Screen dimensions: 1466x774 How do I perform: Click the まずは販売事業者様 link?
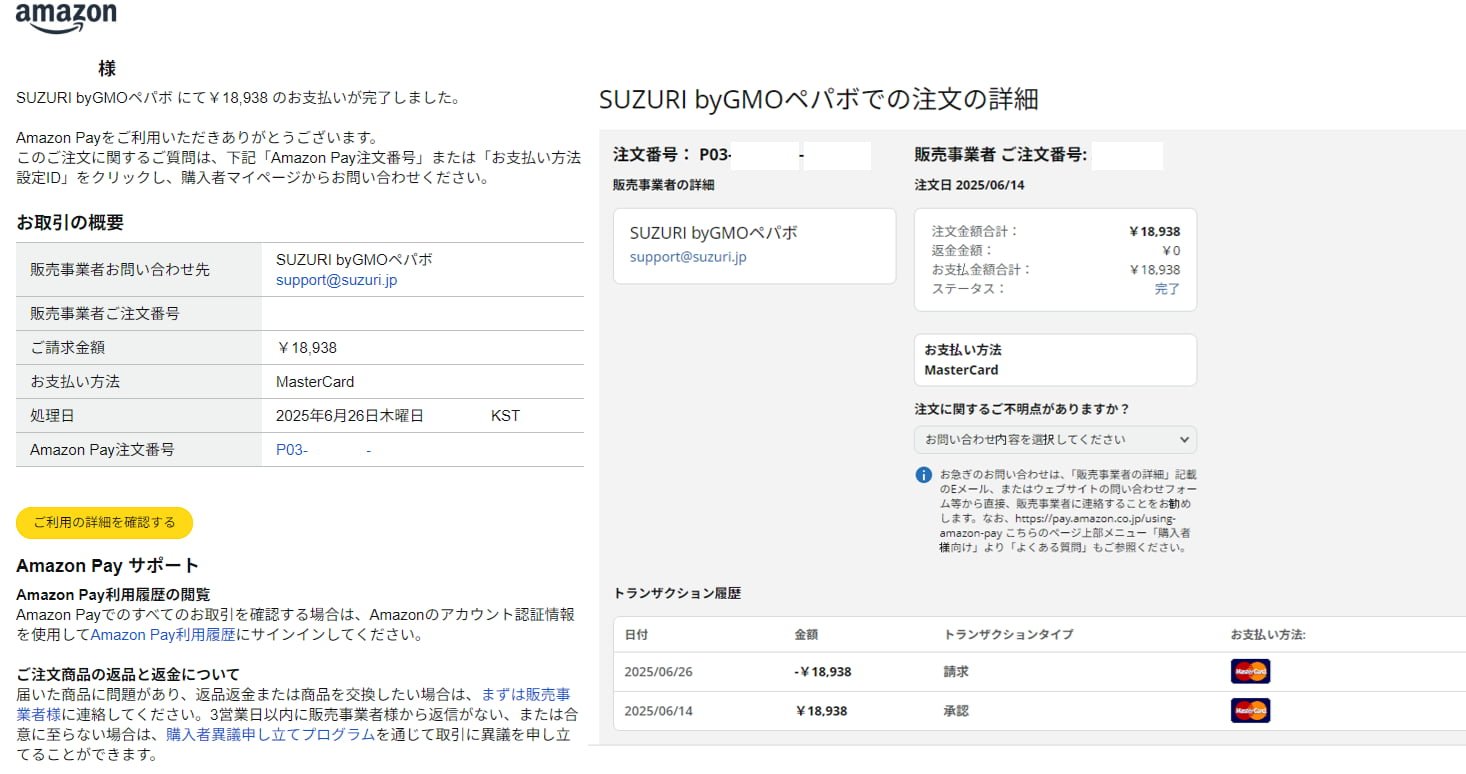click(296, 704)
